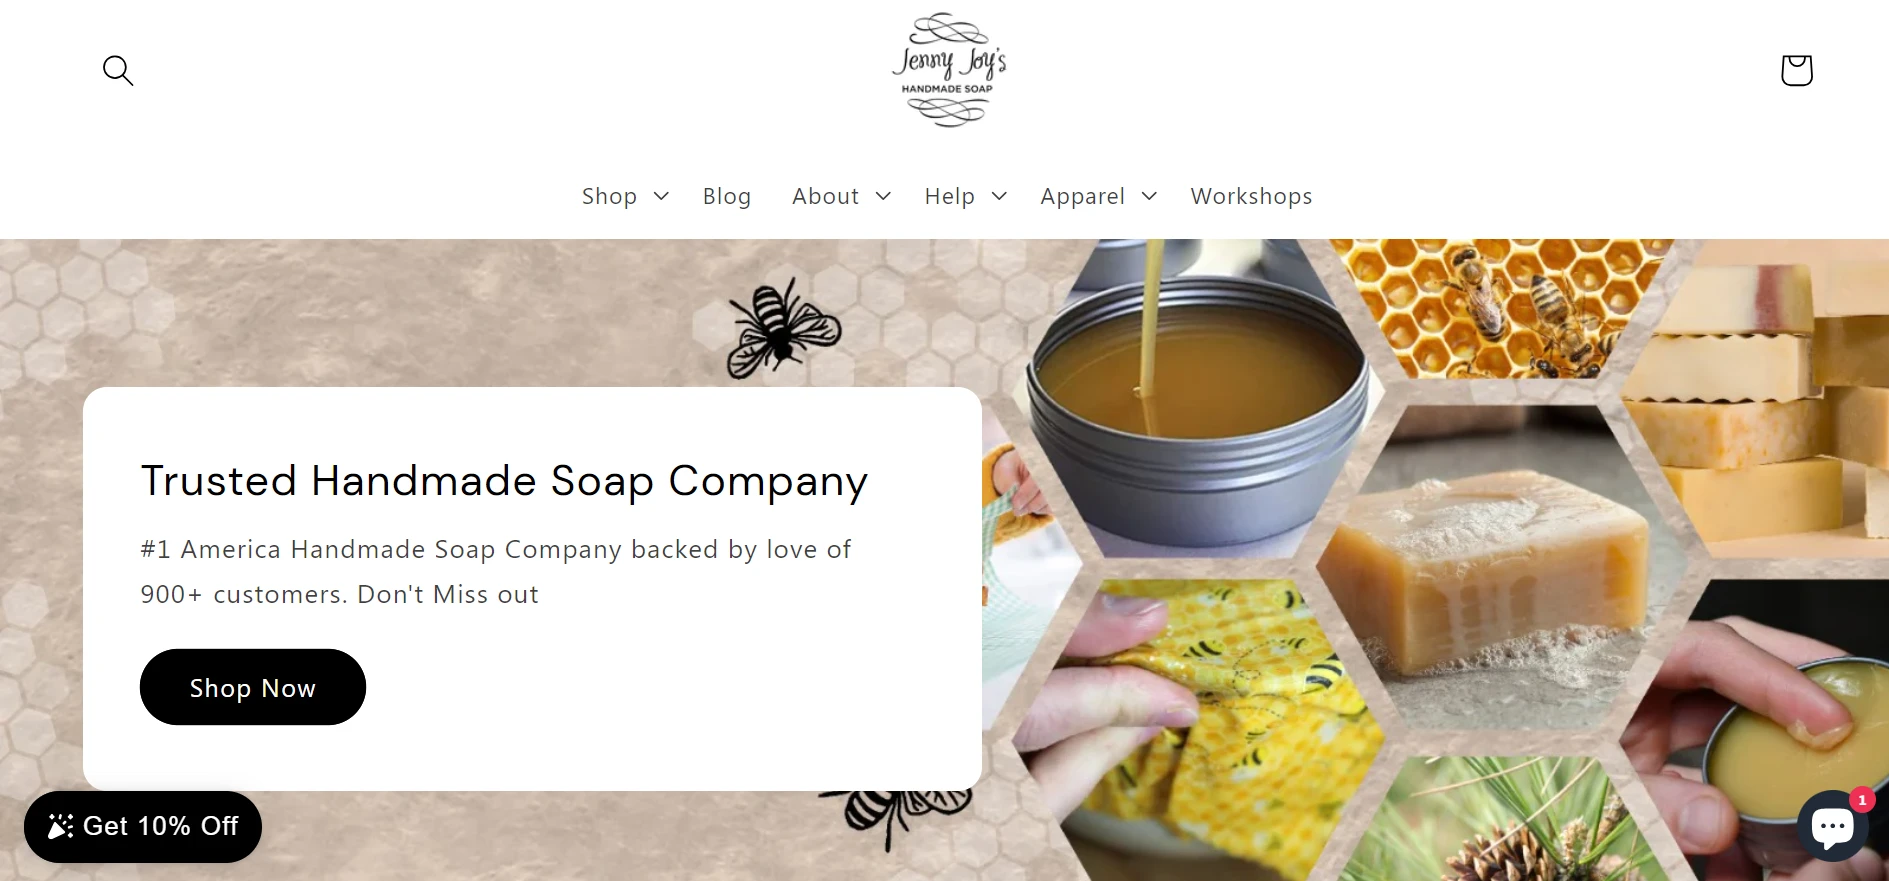
Task: Open the search magnifier icon
Action: (x=118, y=70)
